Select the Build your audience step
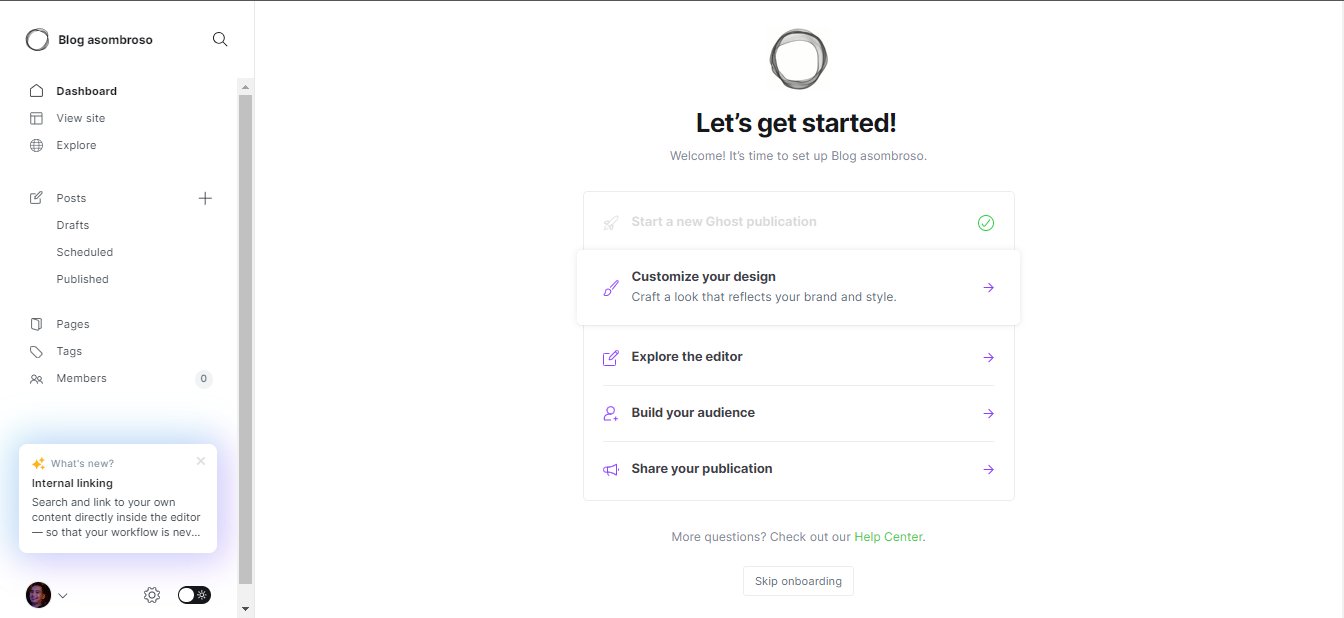Viewport: 1344px width, 618px height. point(799,413)
